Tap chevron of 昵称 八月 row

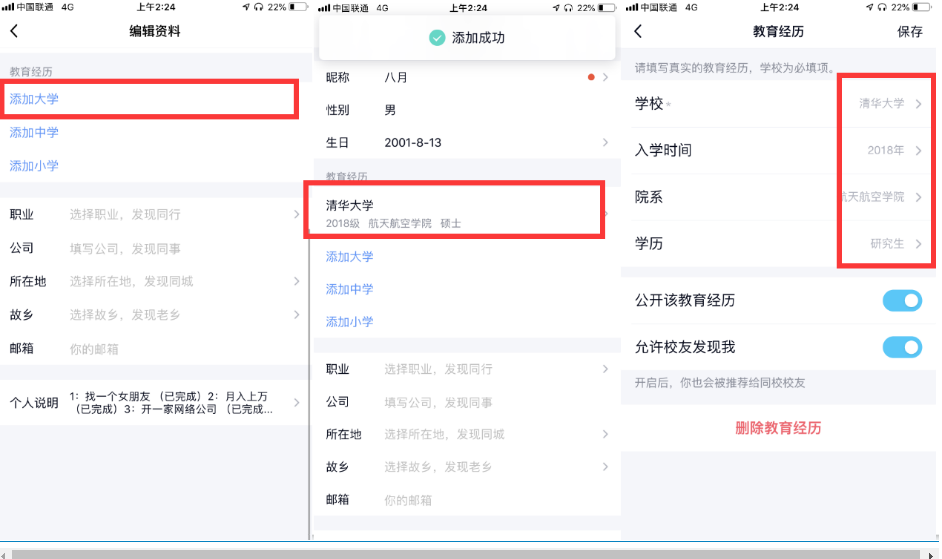tap(606, 77)
